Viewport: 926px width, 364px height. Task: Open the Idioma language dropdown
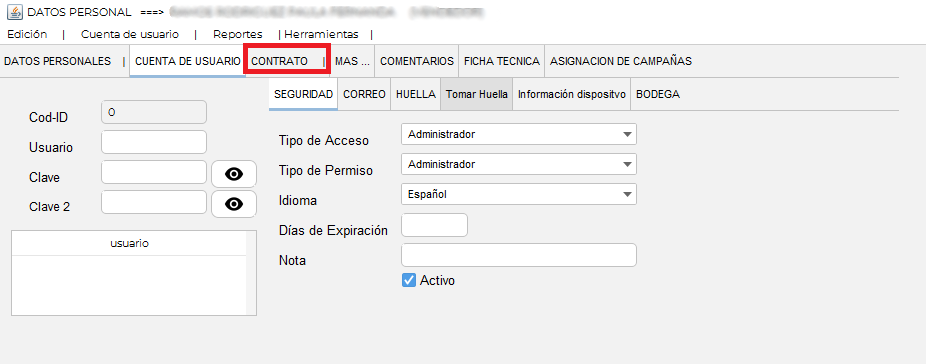519,194
